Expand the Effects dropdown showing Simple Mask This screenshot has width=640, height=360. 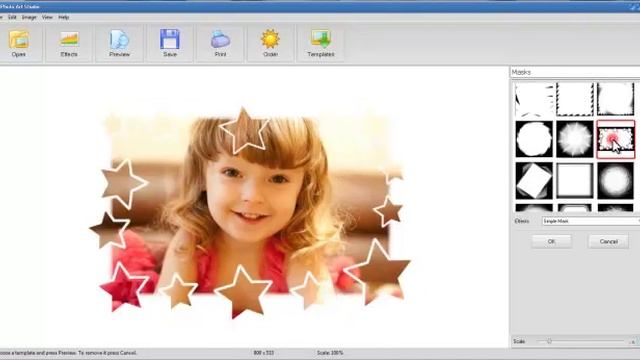point(591,221)
